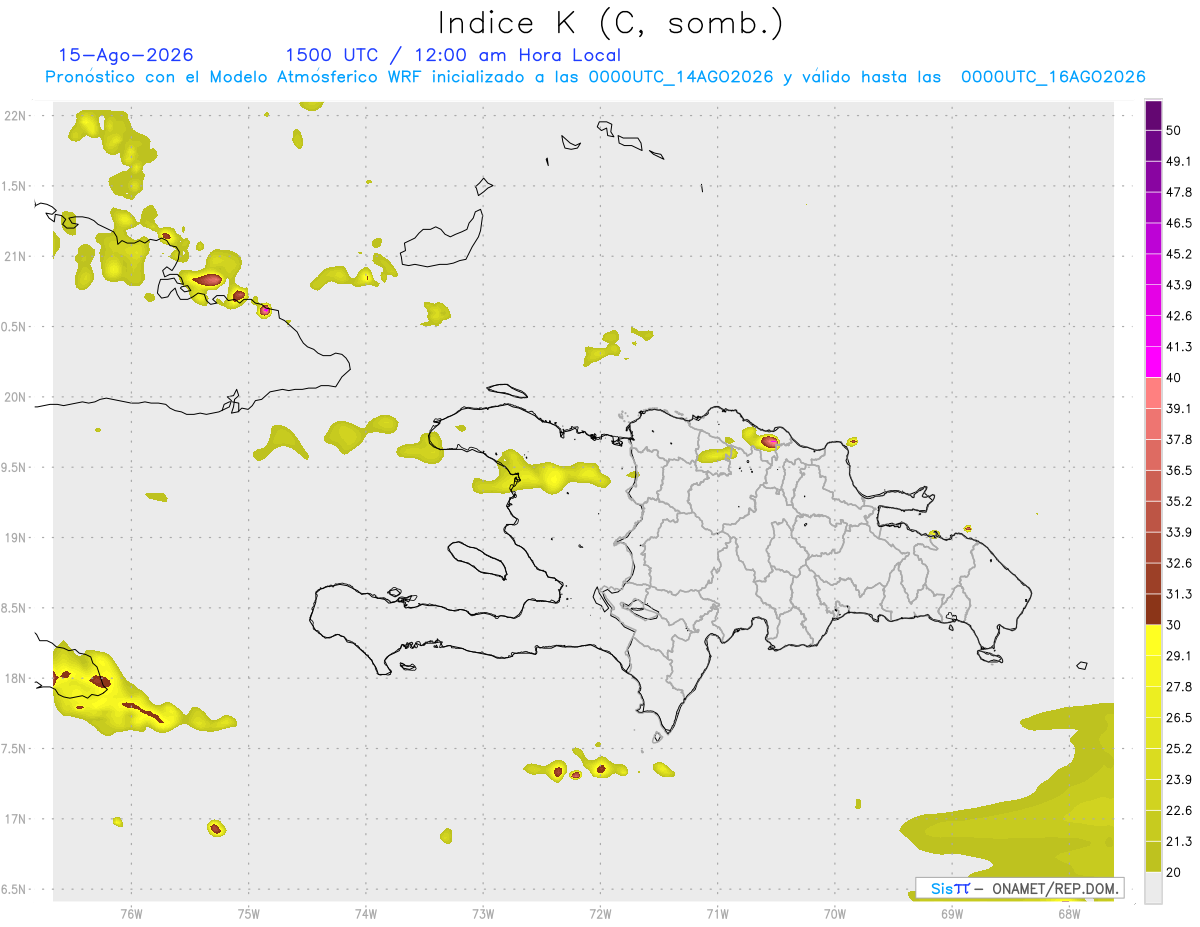
Task: Click the colorbar value "27.8"
Action: [1179, 687]
